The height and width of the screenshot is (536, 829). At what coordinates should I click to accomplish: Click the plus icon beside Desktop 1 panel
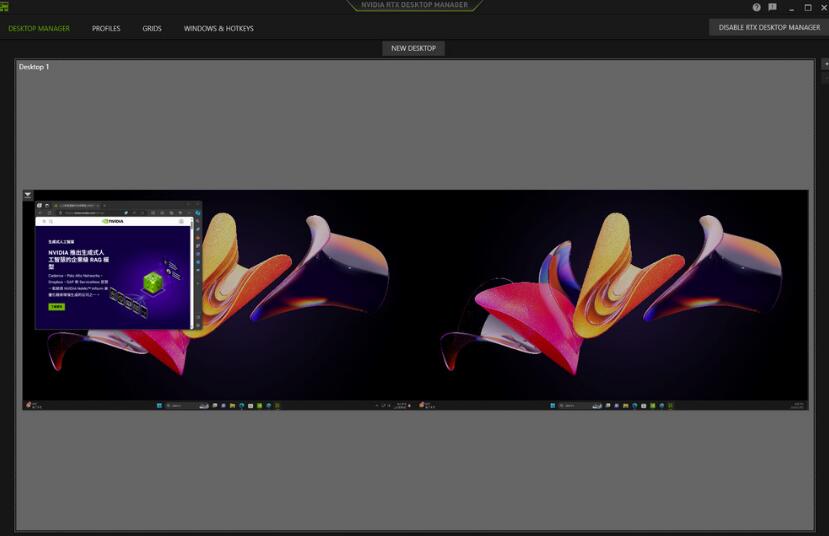pyautogui.click(x=825, y=64)
